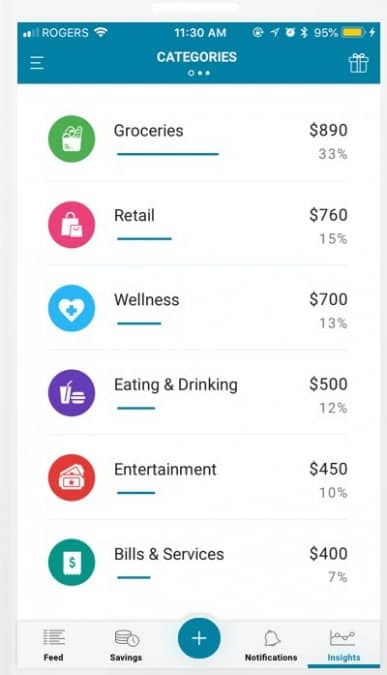
Task: Select the Wellness $700 amount
Action: click(328, 299)
